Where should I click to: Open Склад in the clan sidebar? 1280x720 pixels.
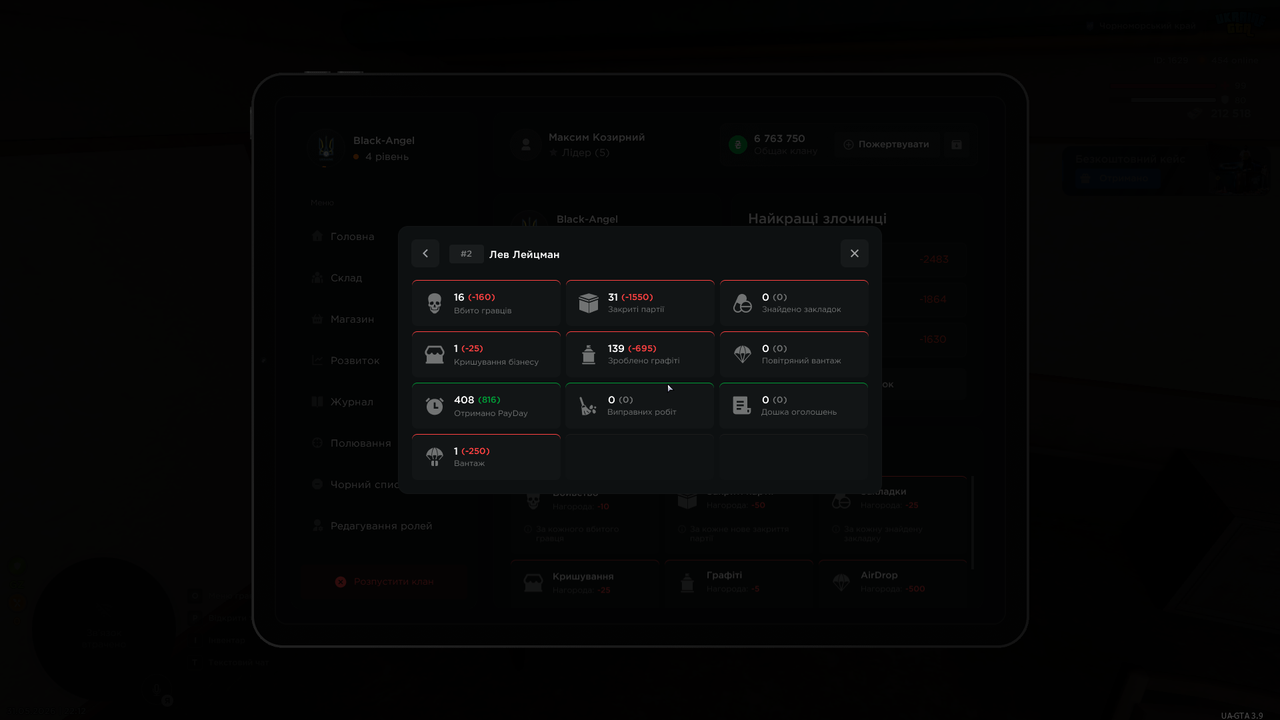[346, 278]
